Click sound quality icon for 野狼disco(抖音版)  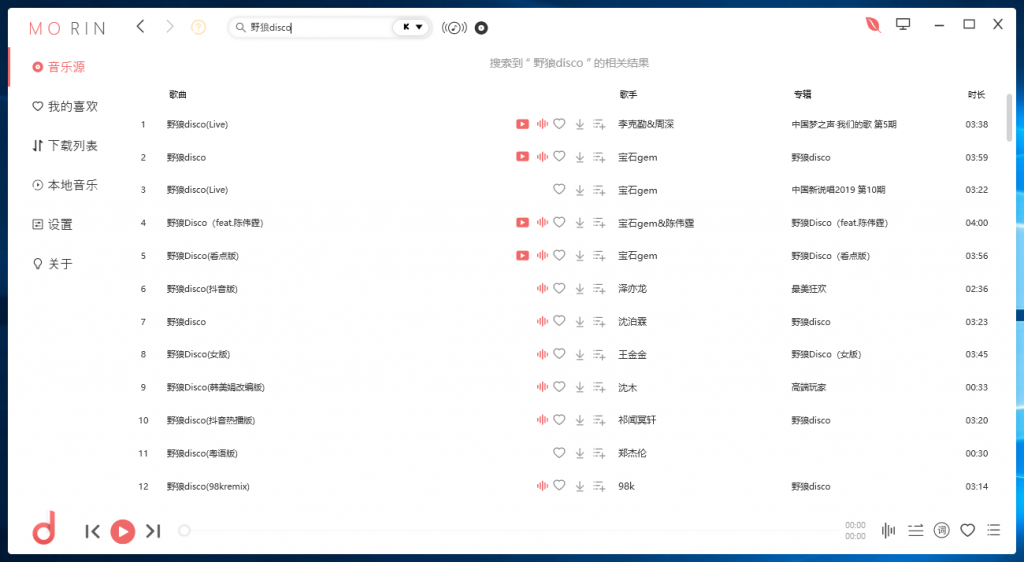point(542,289)
